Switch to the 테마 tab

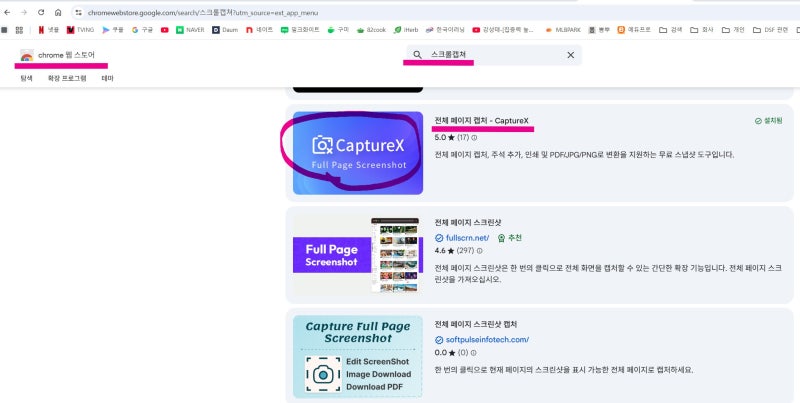[x=107, y=78]
